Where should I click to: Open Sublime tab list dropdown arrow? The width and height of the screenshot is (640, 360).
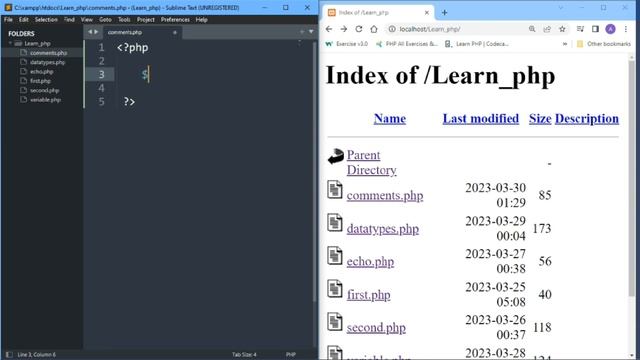click(311, 32)
